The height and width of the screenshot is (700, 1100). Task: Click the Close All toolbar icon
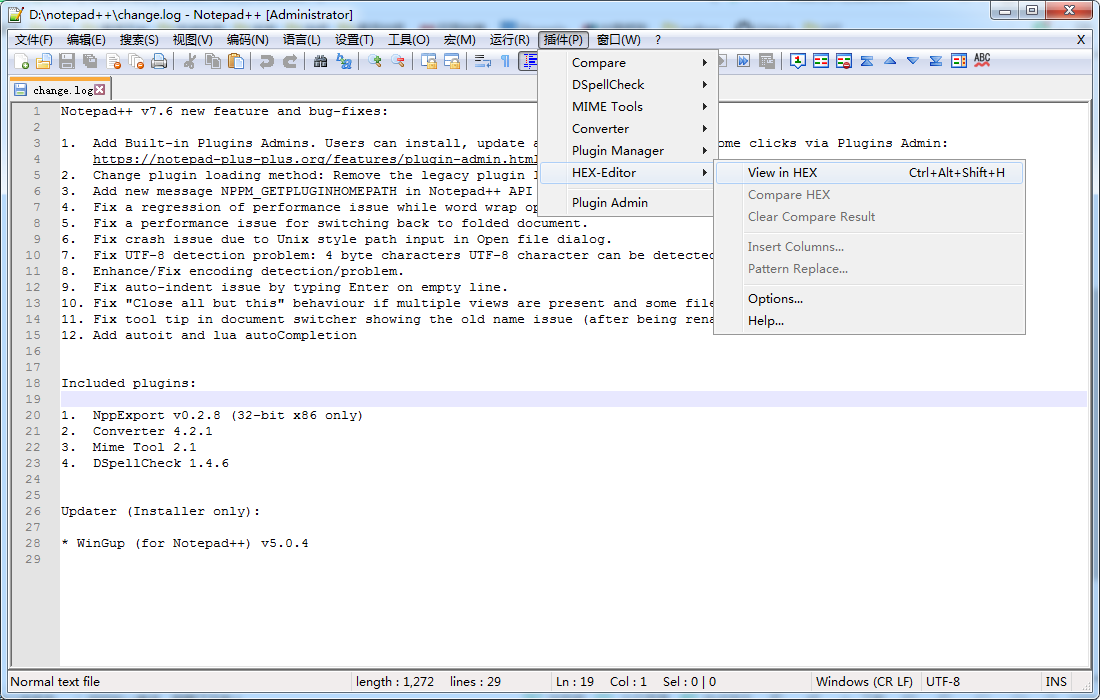pyautogui.click(x=137, y=62)
